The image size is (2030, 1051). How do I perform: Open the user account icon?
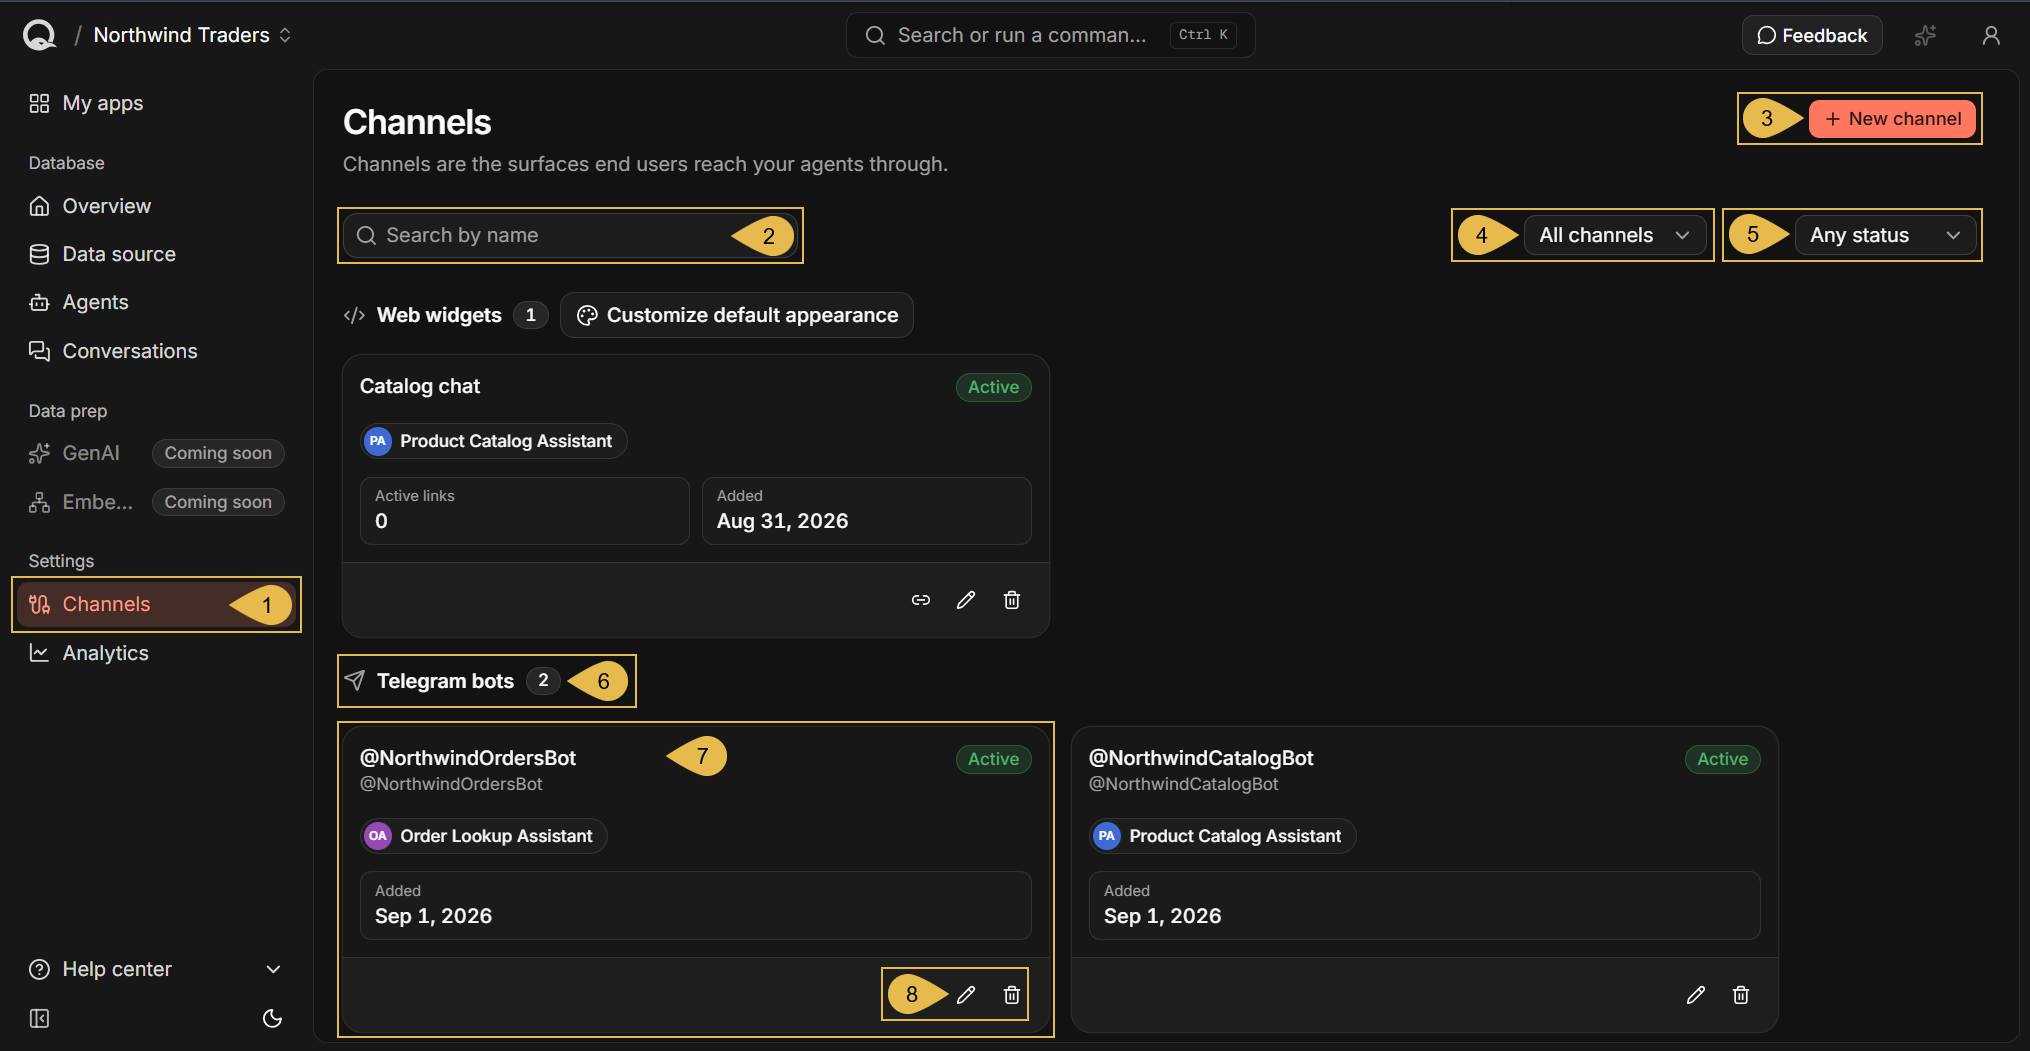point(1991,35)
